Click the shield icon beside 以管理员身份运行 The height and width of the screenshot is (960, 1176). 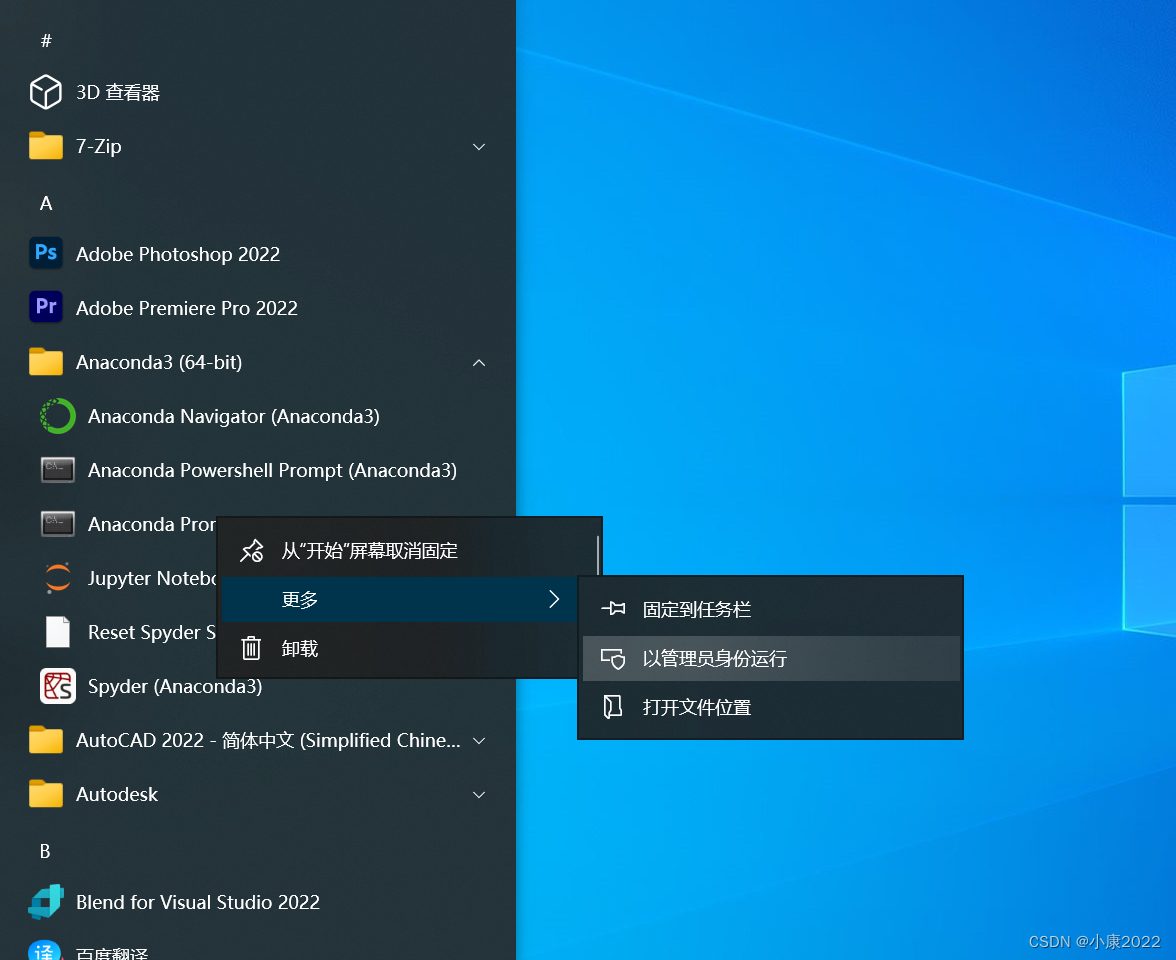click(613, 658)
